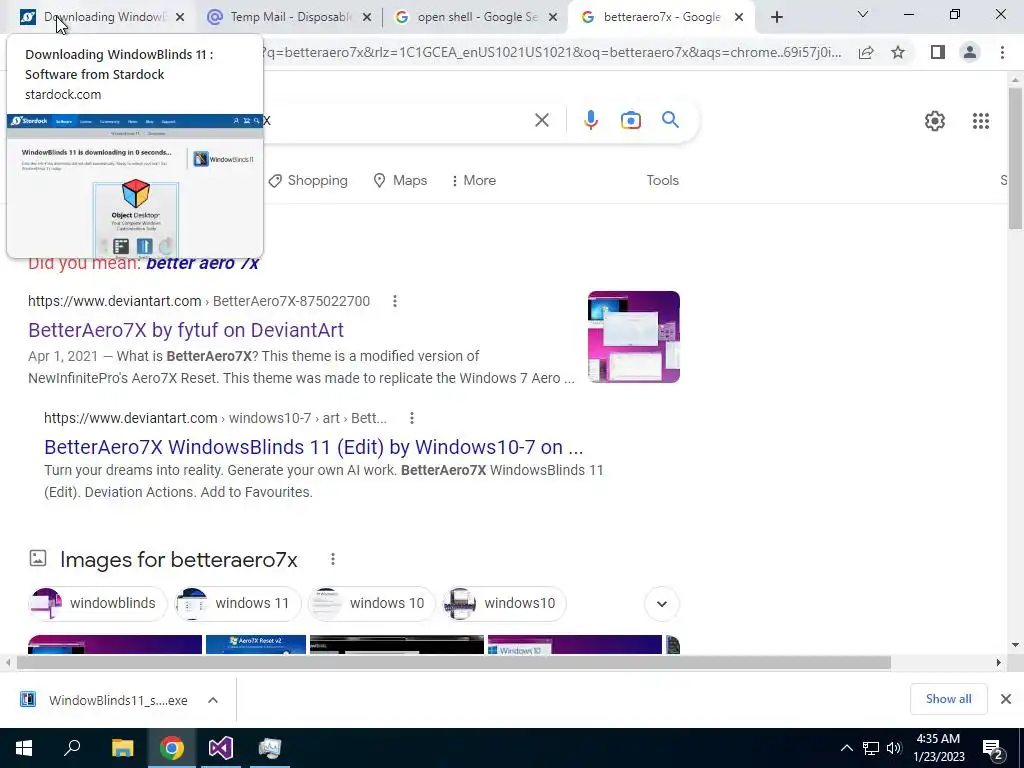This screenshot has width=1024, height=768.
Task: Select the windows10 image chip
Action: point(504,603)
